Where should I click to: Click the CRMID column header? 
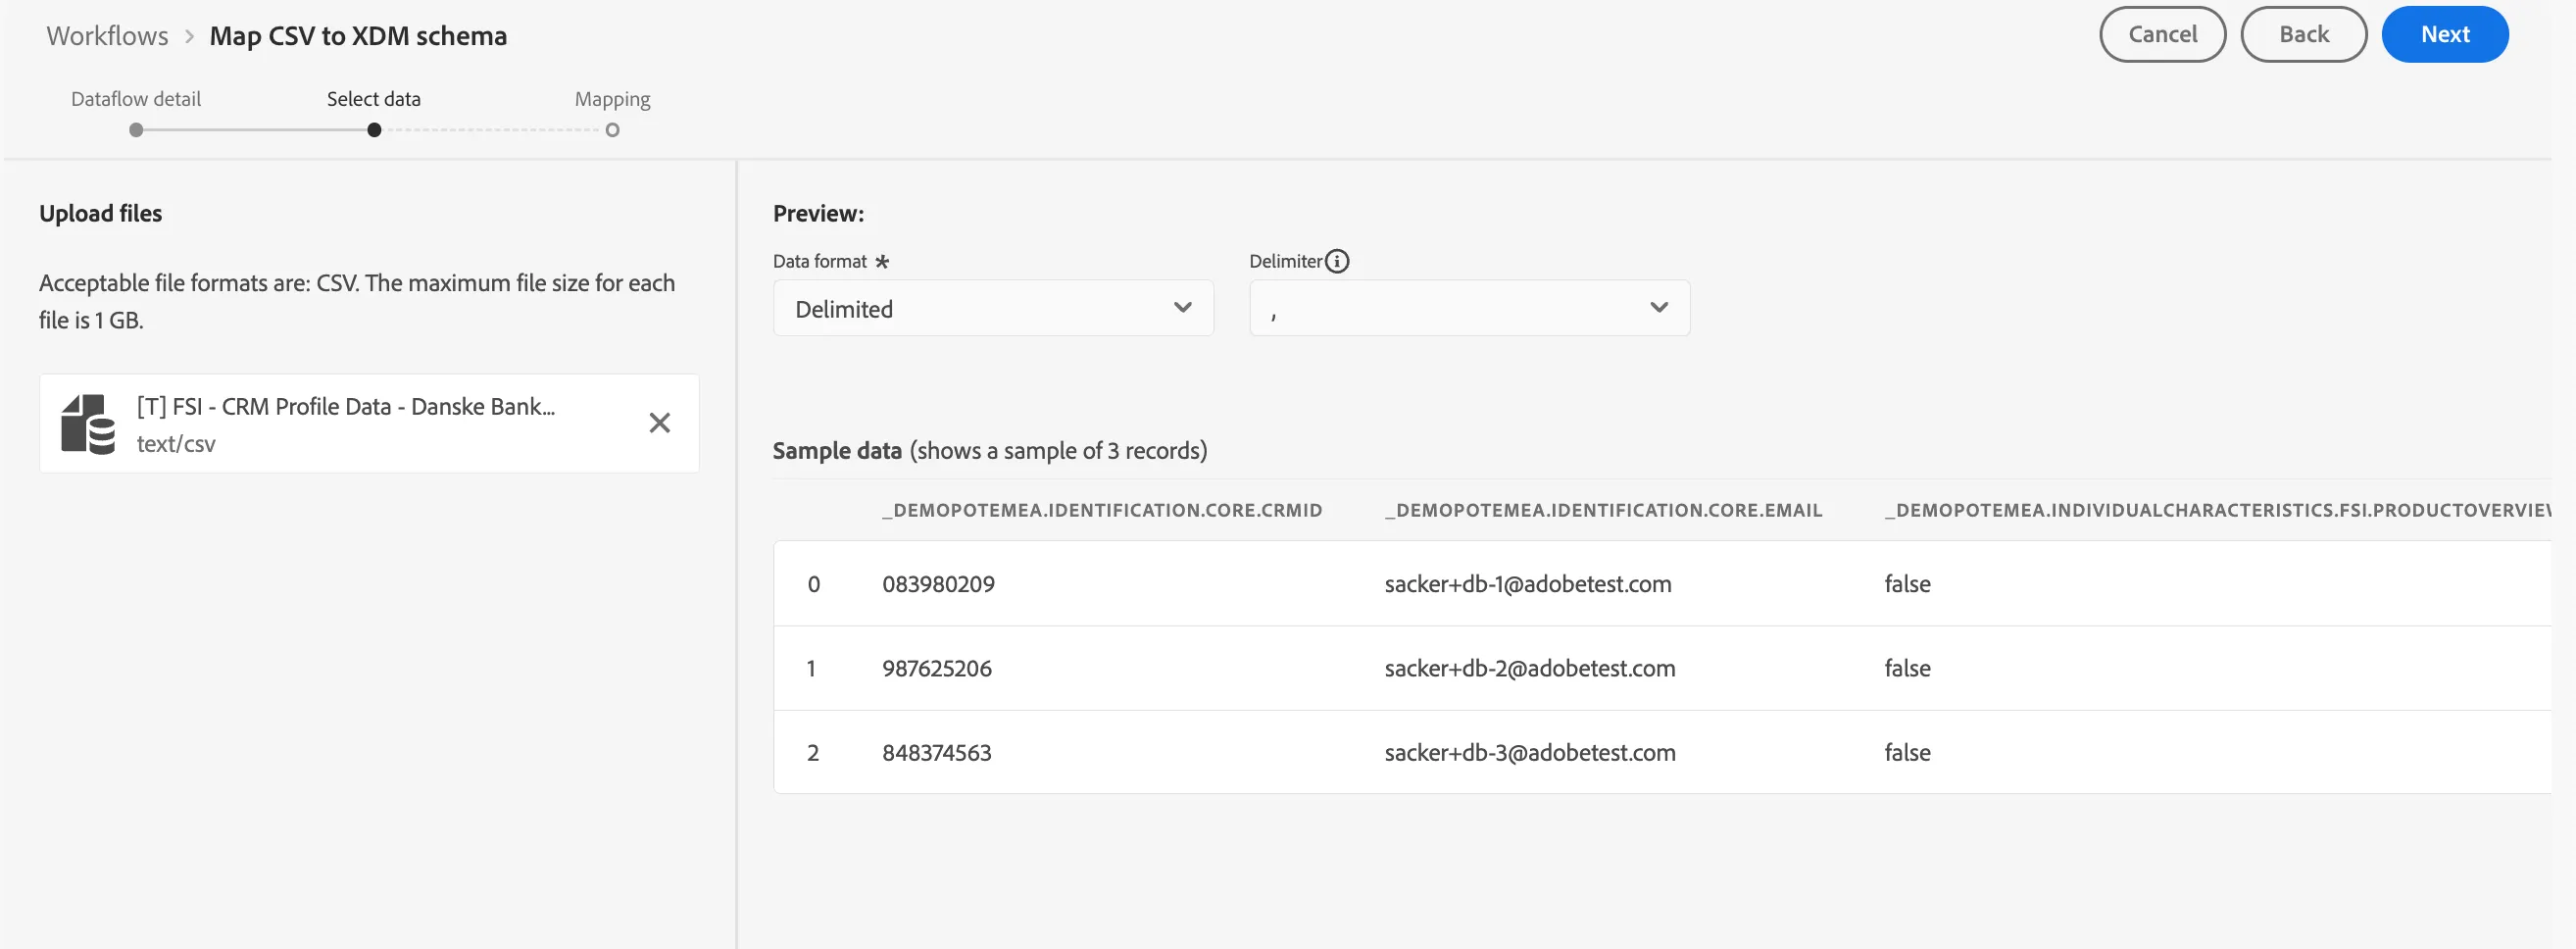pyautogui.click(x=1102, y=510)
